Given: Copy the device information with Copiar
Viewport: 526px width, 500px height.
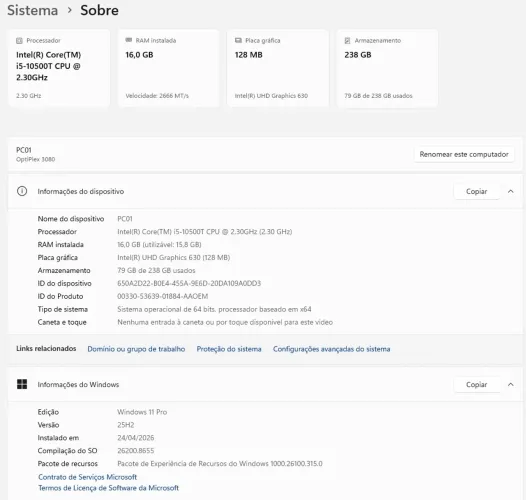Looking at the screenshot, I should coord(476,191).
